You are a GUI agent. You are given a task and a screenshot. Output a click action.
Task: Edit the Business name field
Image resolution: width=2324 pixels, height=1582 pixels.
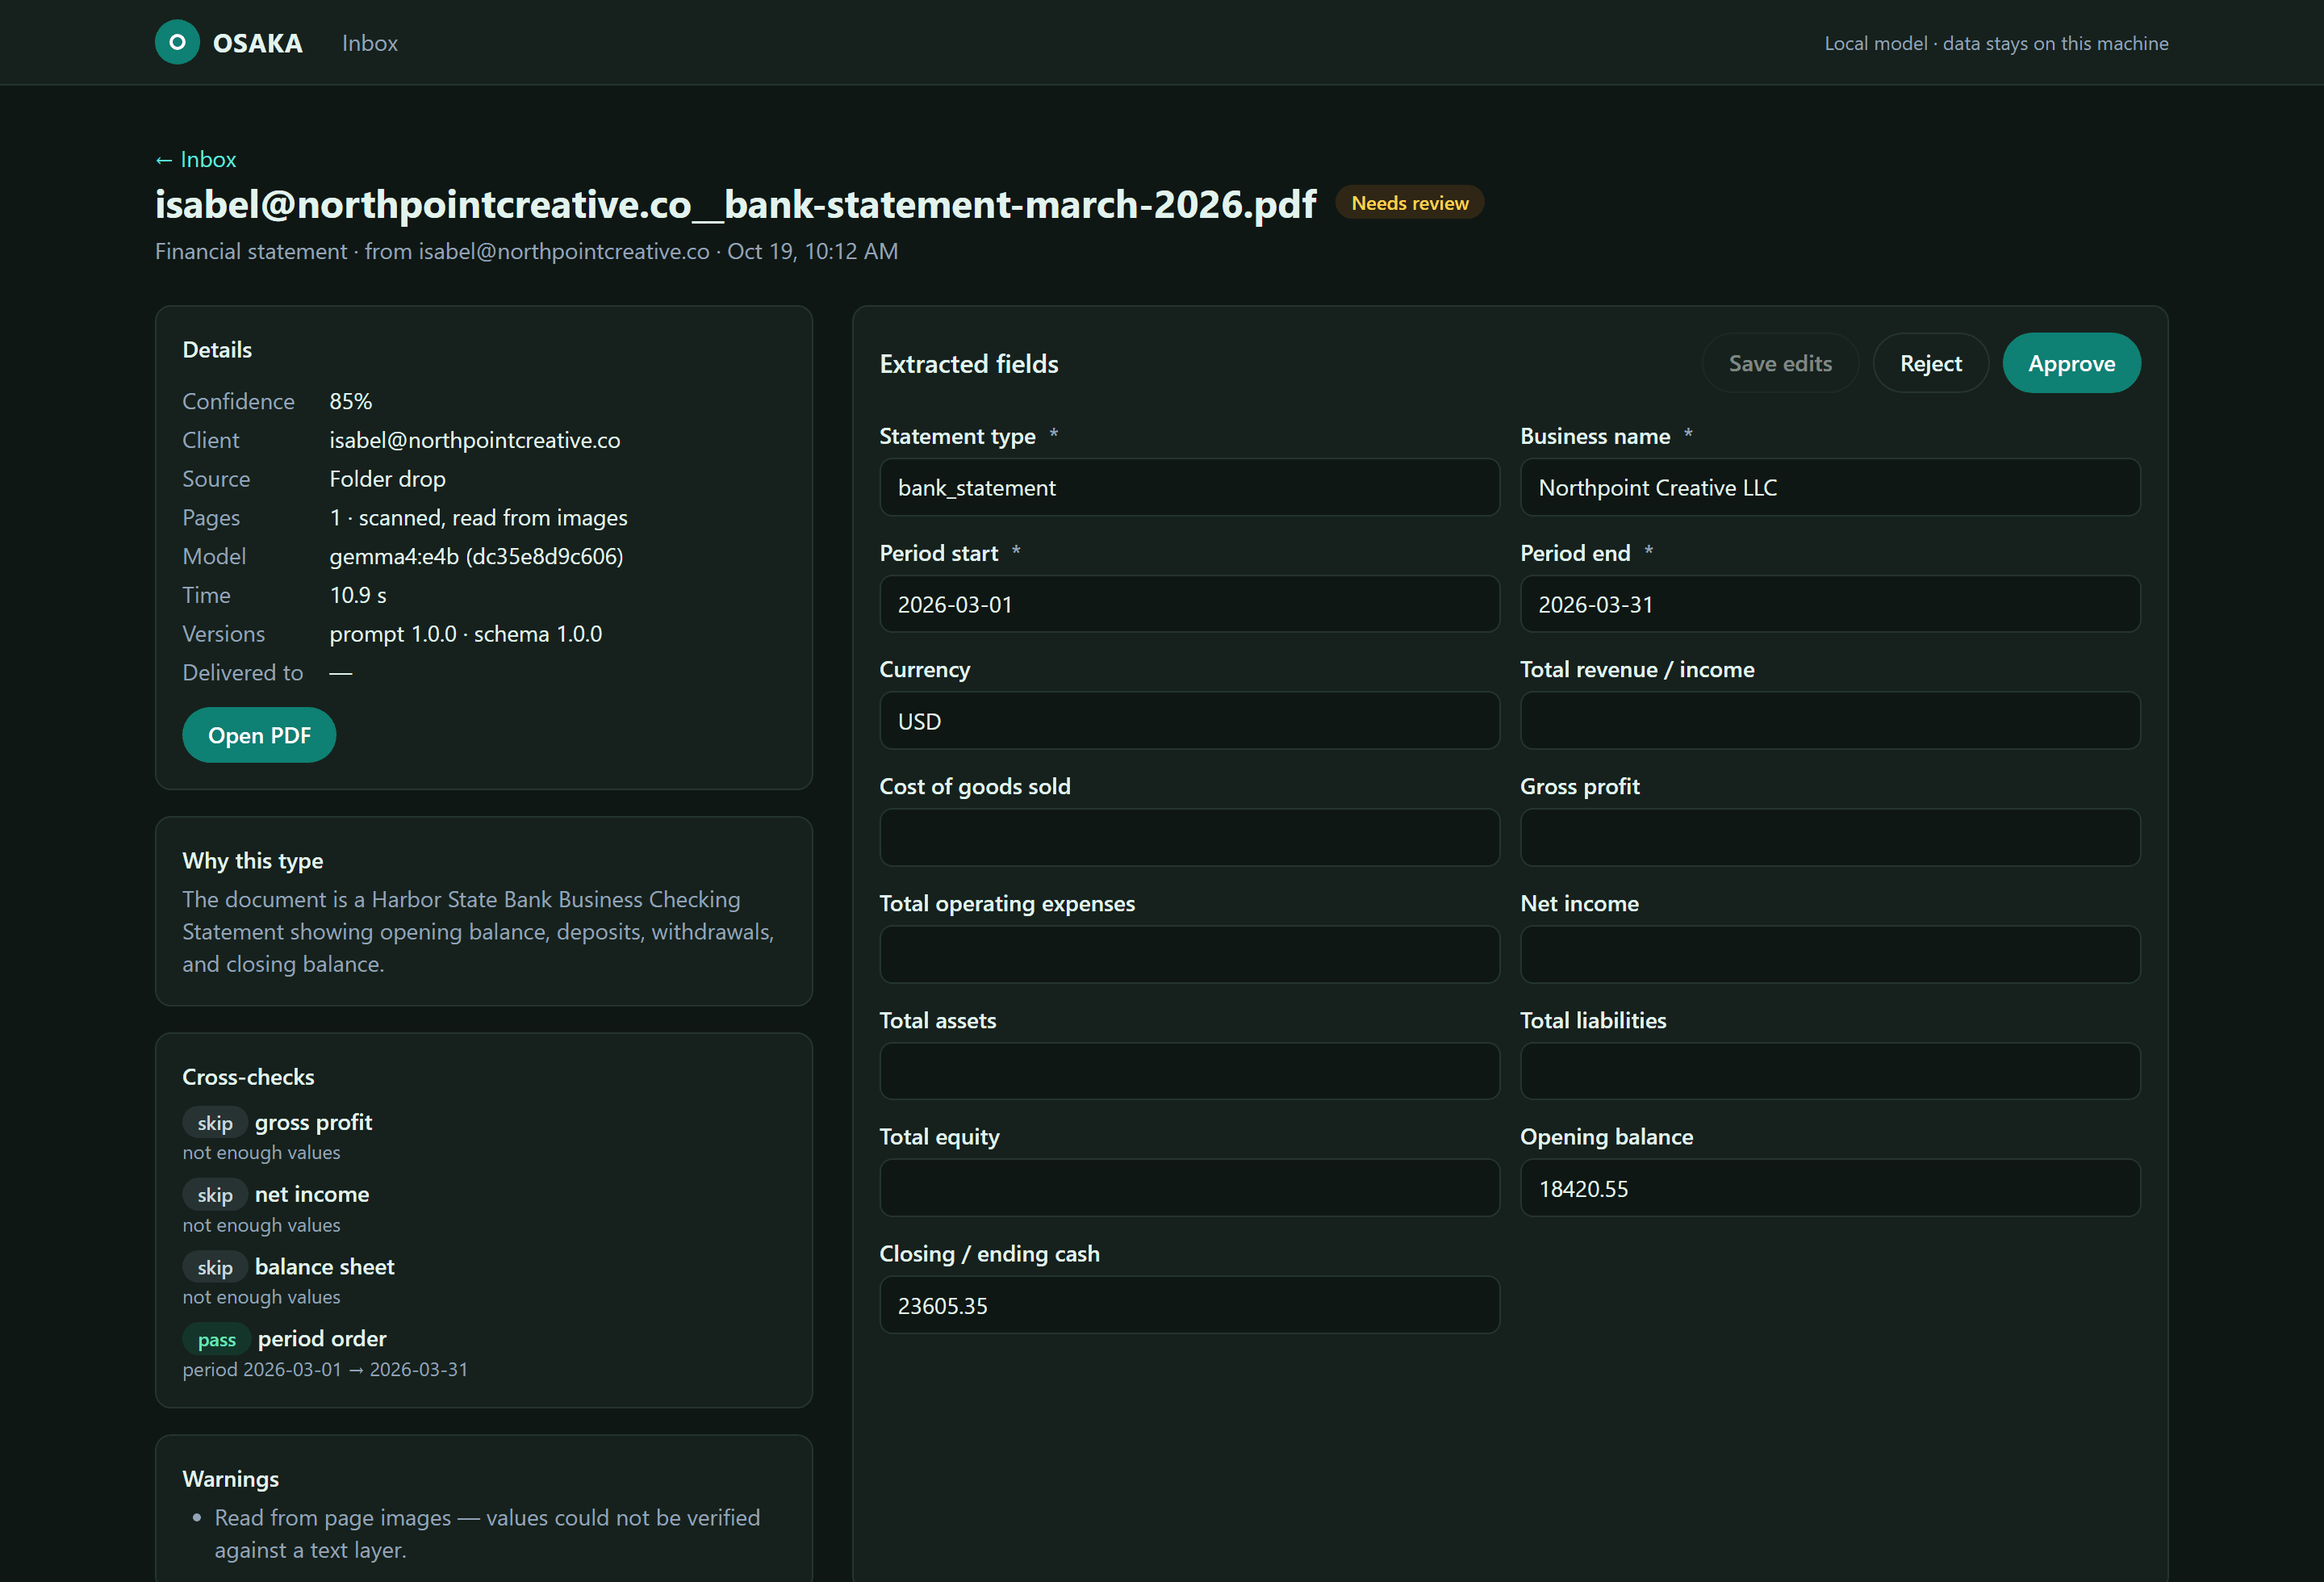coord(1829,487)
